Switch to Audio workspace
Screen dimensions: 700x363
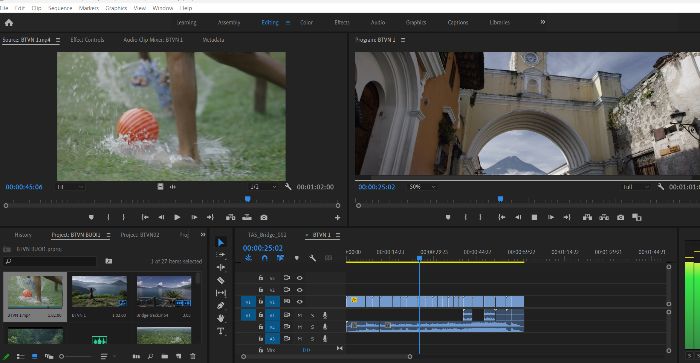(x=378, y=22)
